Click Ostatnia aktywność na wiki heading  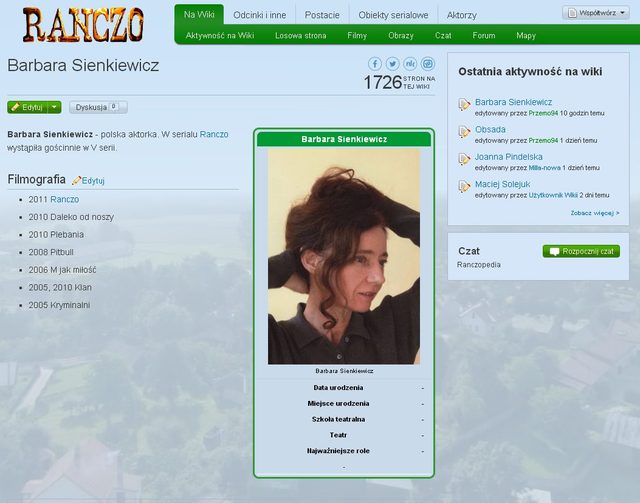[x=530, y=71]
